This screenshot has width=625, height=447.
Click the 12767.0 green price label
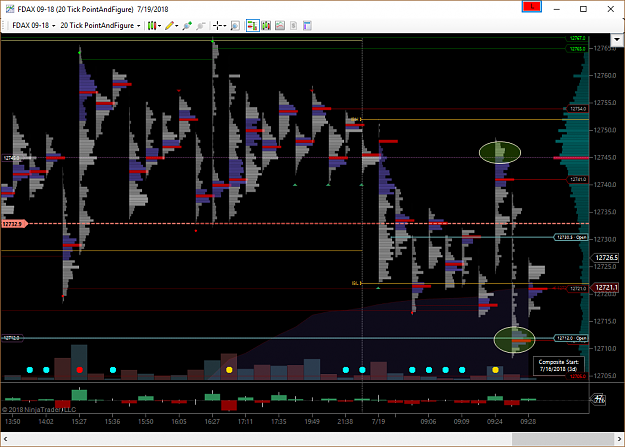pos(577,38)
